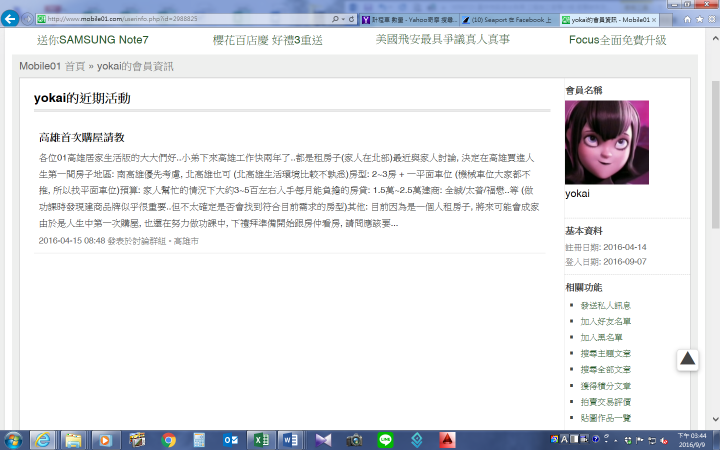
Task: Click the browser Back arrow button
Action: click(x=10, y=19)
